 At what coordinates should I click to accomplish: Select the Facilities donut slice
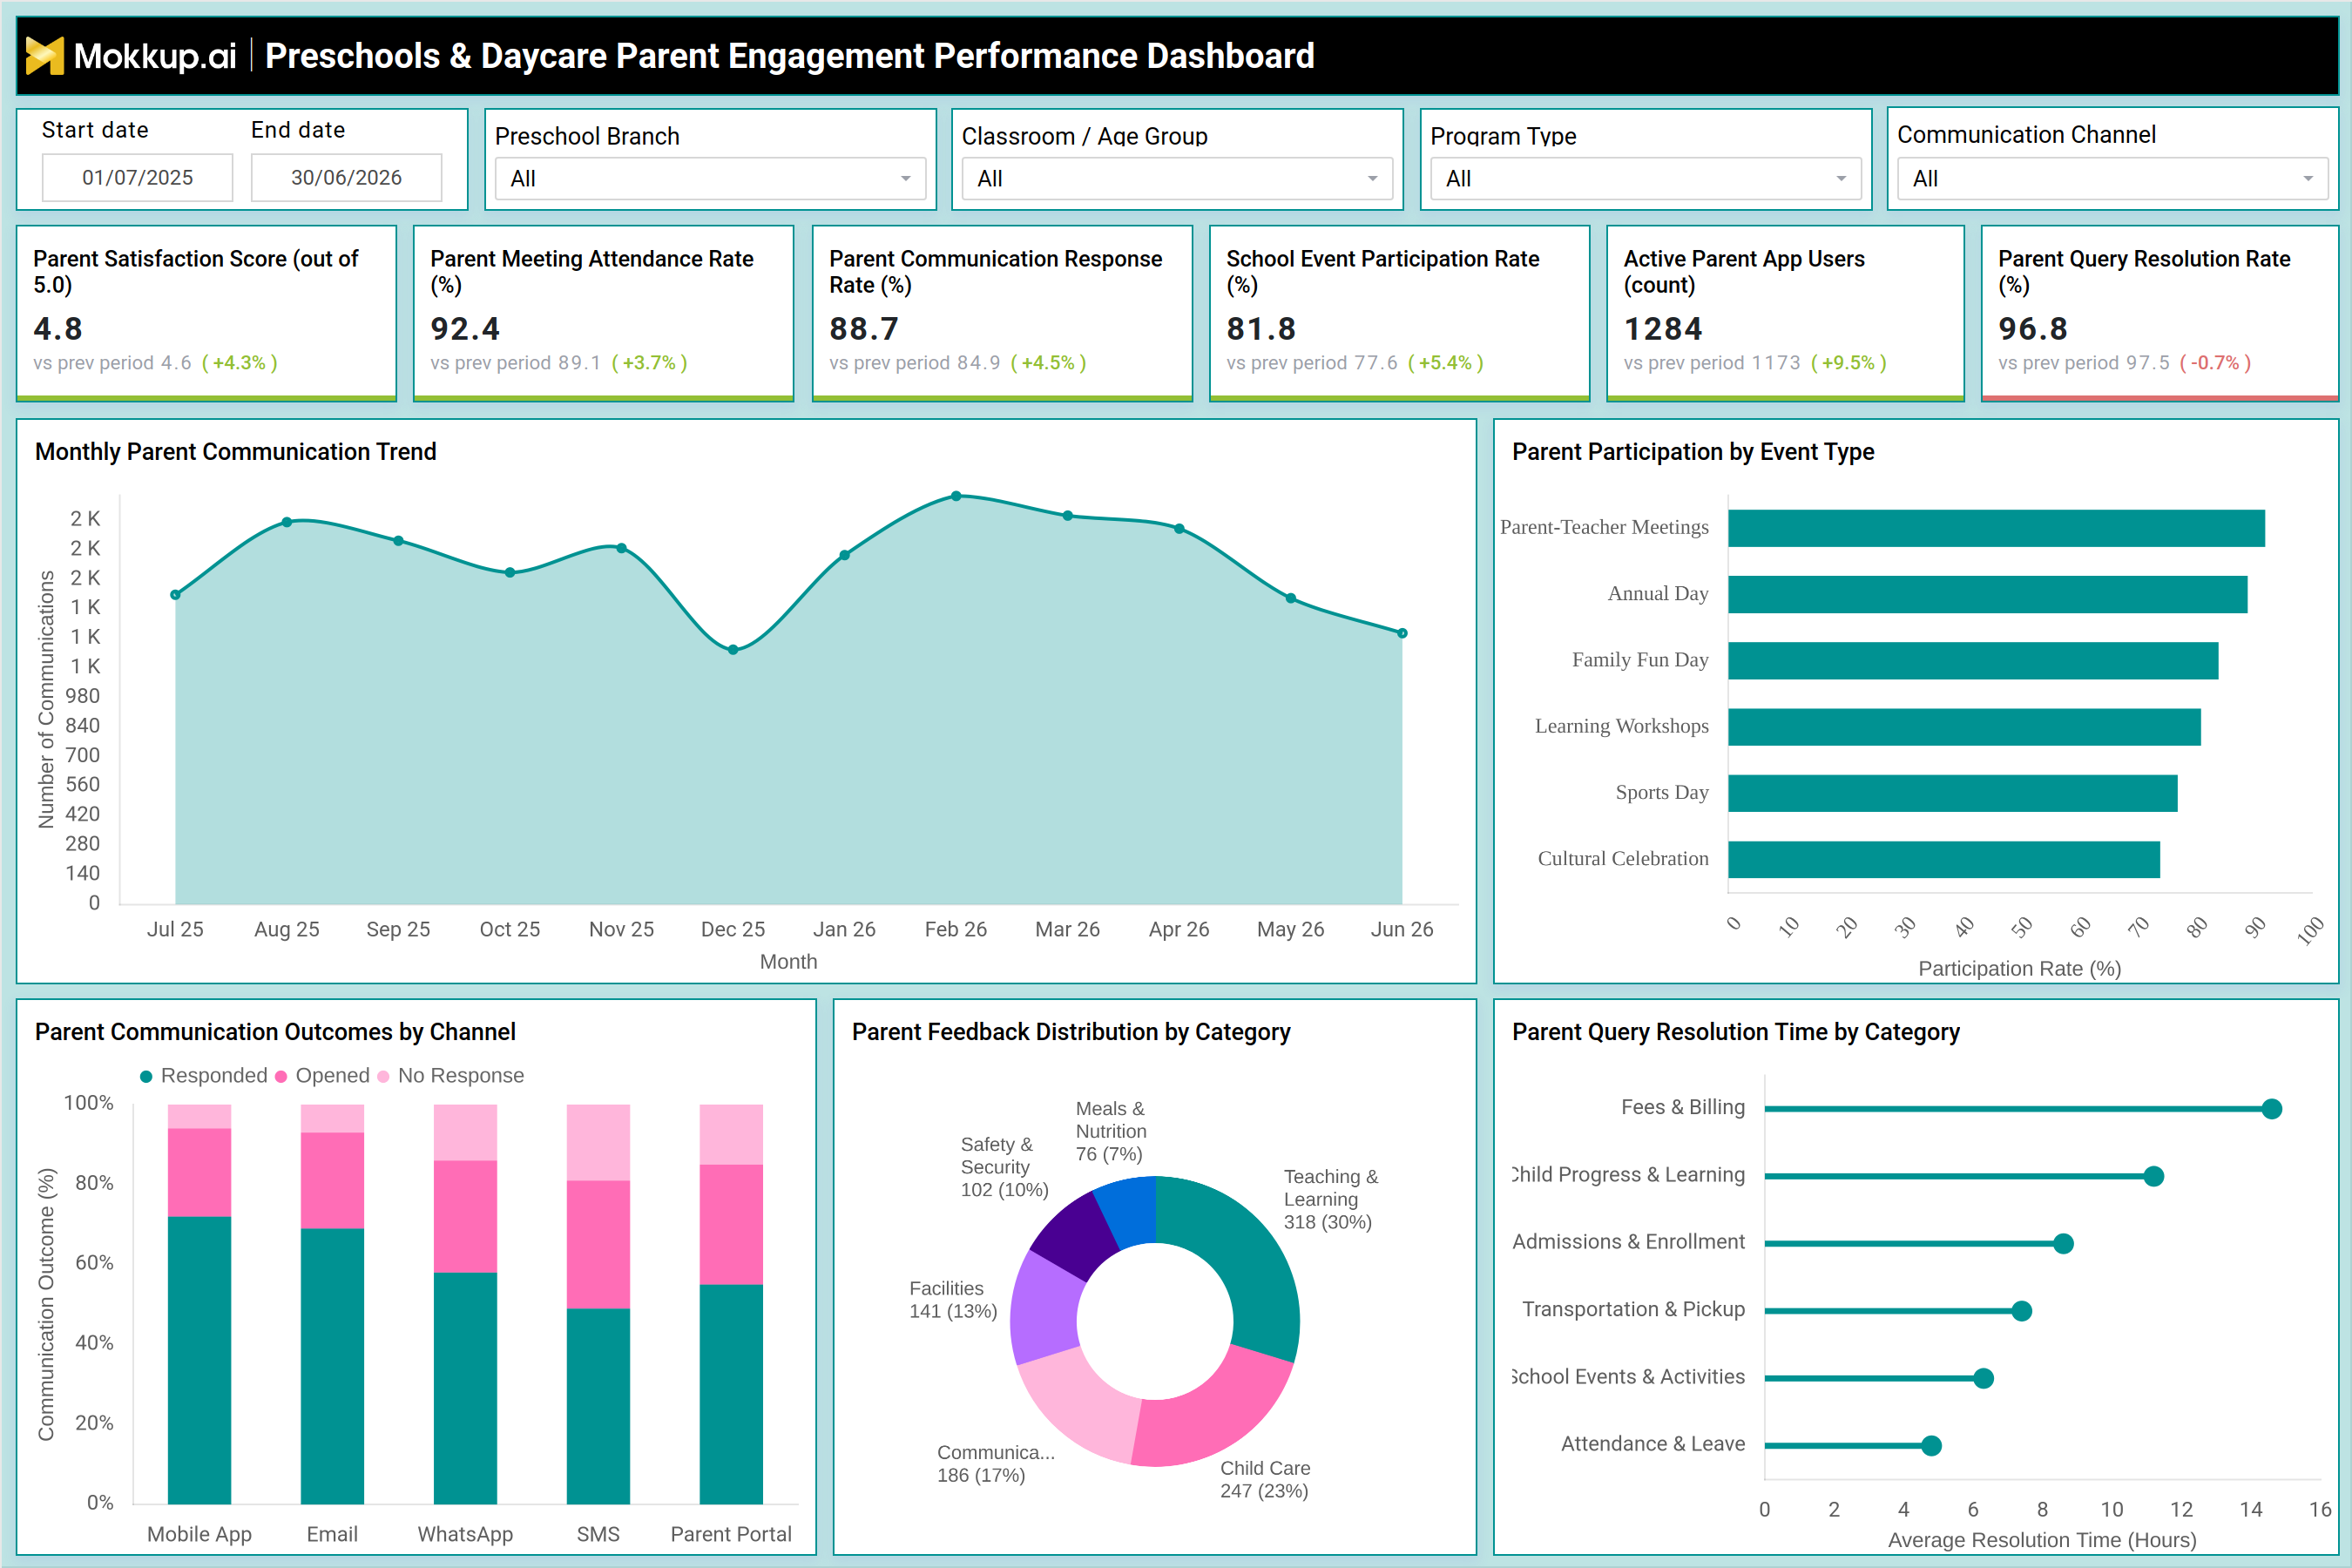tap(1047, 1308)
